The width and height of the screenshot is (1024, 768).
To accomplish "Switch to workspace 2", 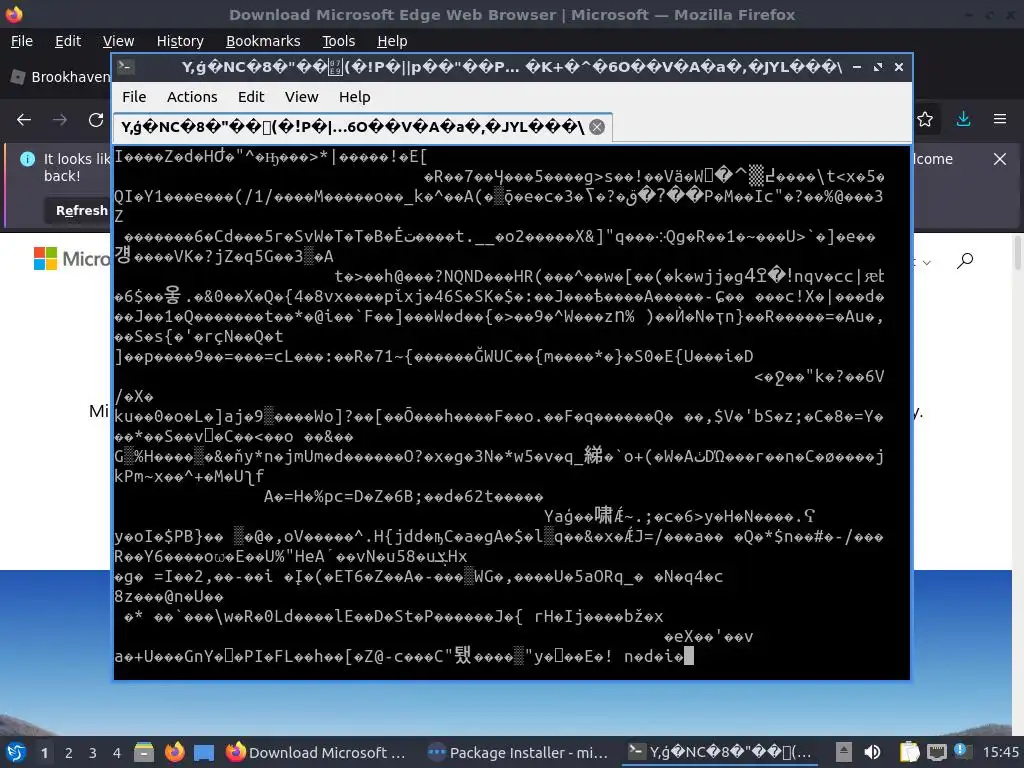I will pos(69,752).
